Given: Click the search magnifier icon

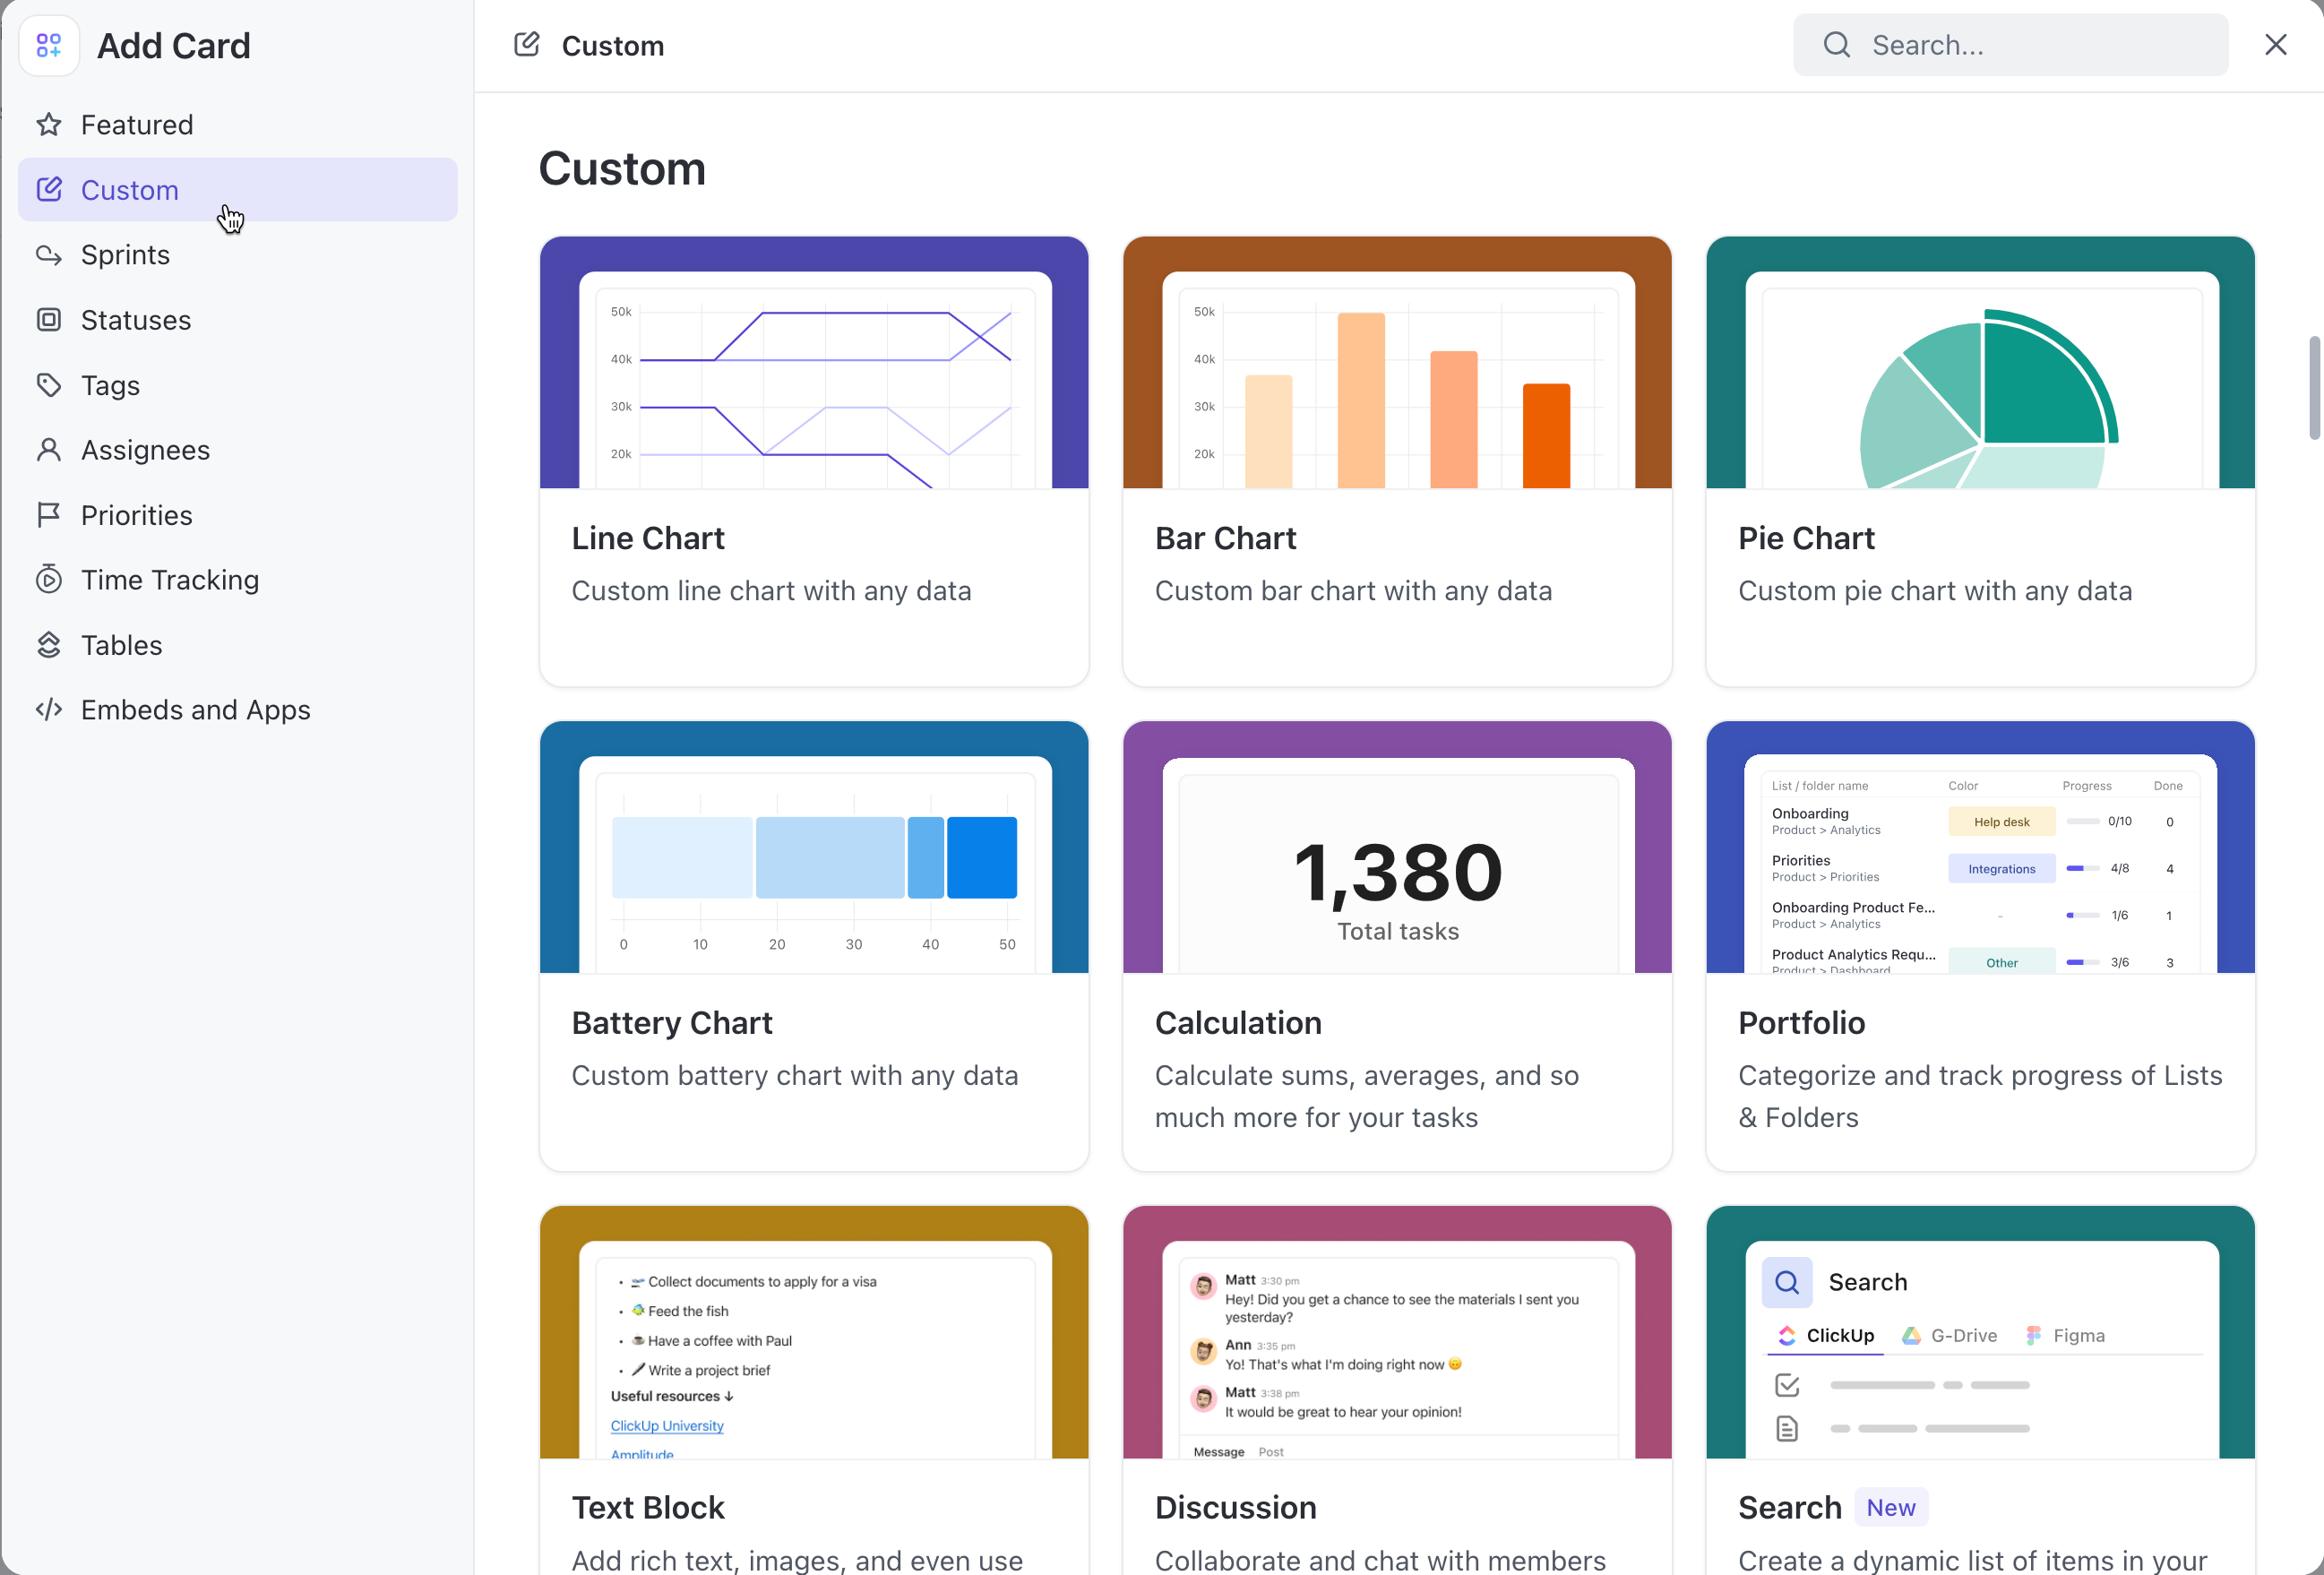Looking at the screenshot, I should [1836, 44].
